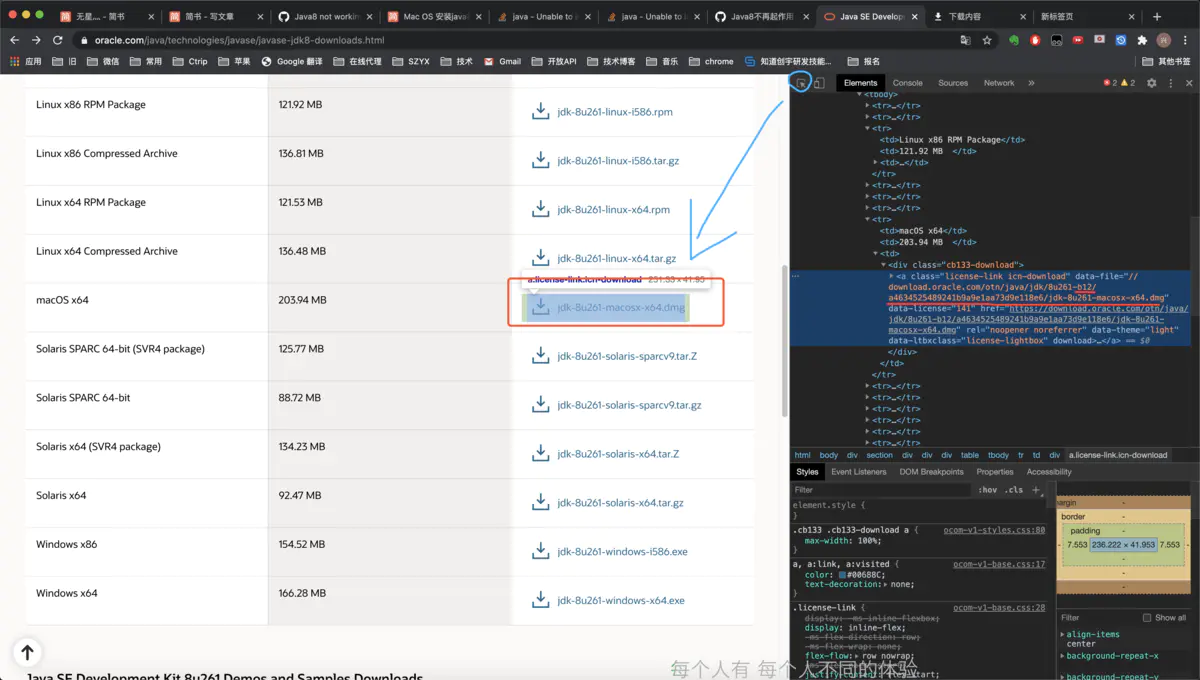Open the Event Listeners tab
The height and width of the screenshot is (680, 1200).
[859, 472]
